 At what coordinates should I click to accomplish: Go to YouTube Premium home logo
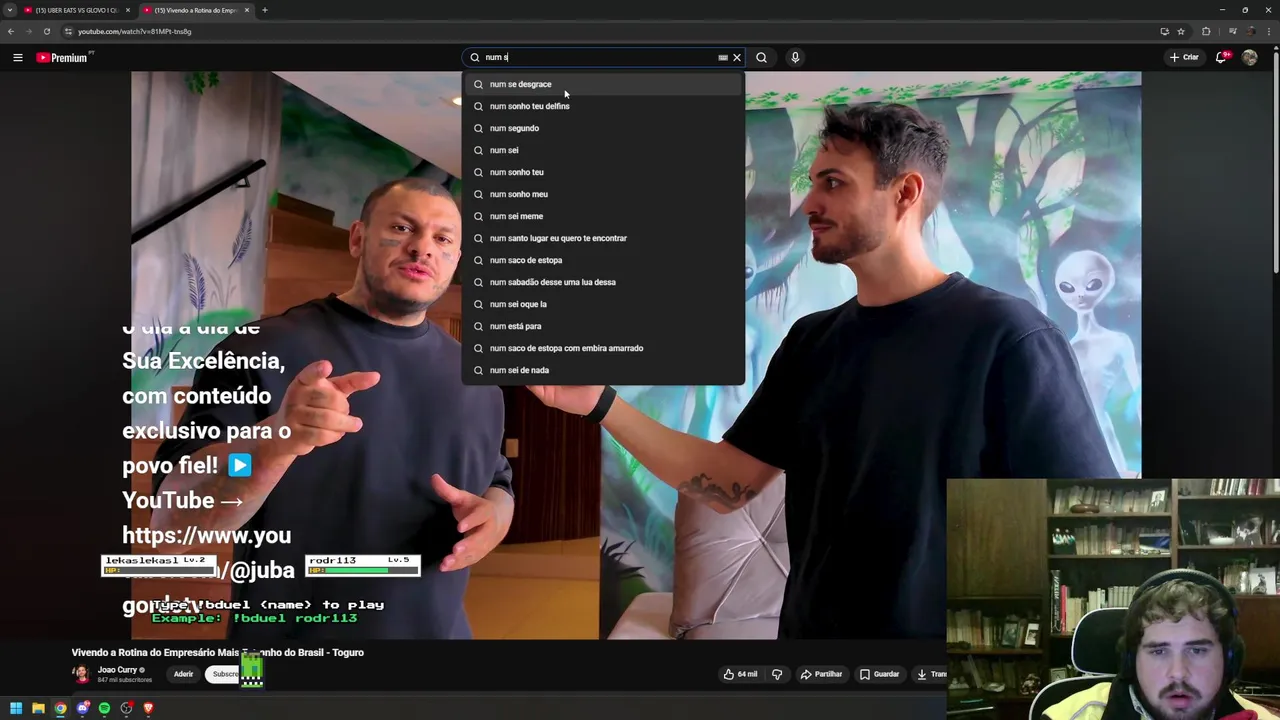click(x=62, y=57)
